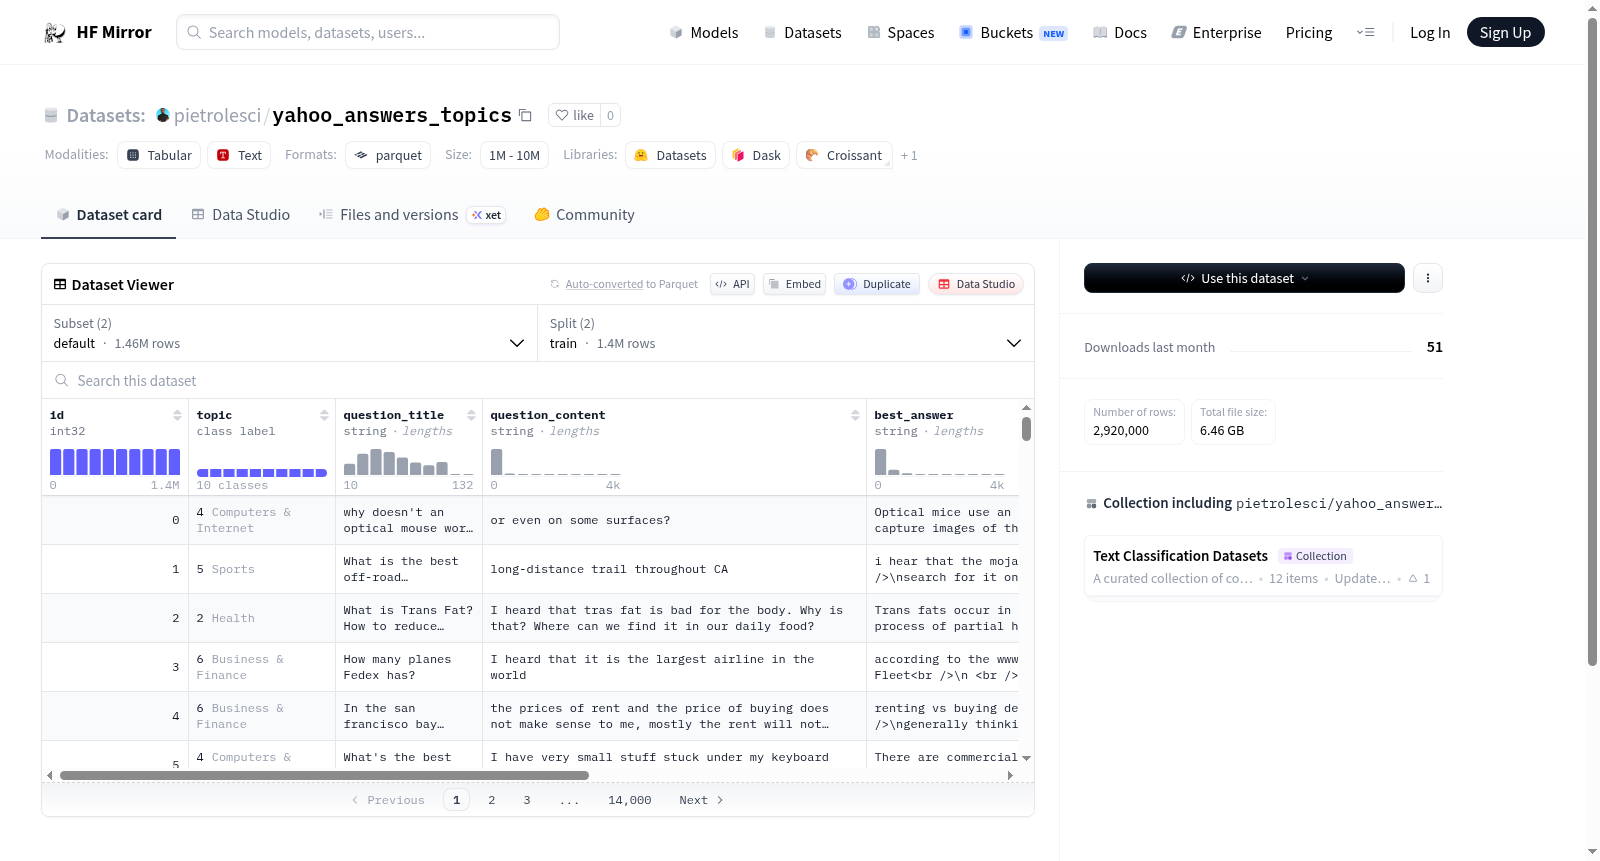Screen dimensions: 1600x861
Task: Switch to the Data Studio tab
Action: click(241, 215)
